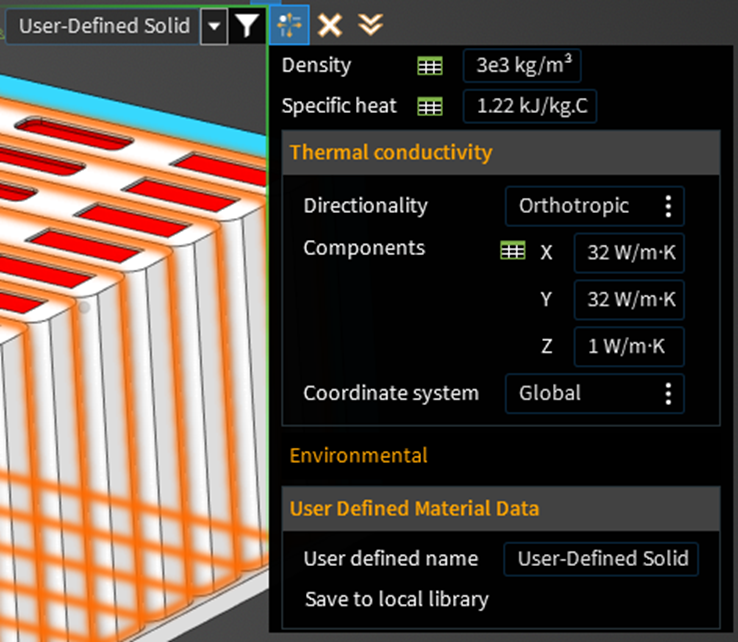
Task: Select the User-Defined Solid material name text
Action: tap(104, 26)
